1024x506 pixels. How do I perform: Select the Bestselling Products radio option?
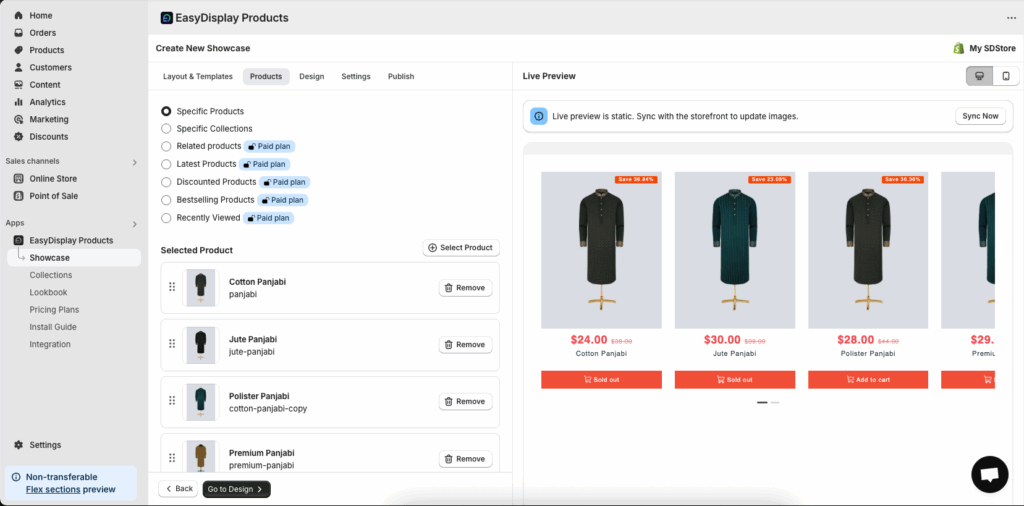(166, 200)
